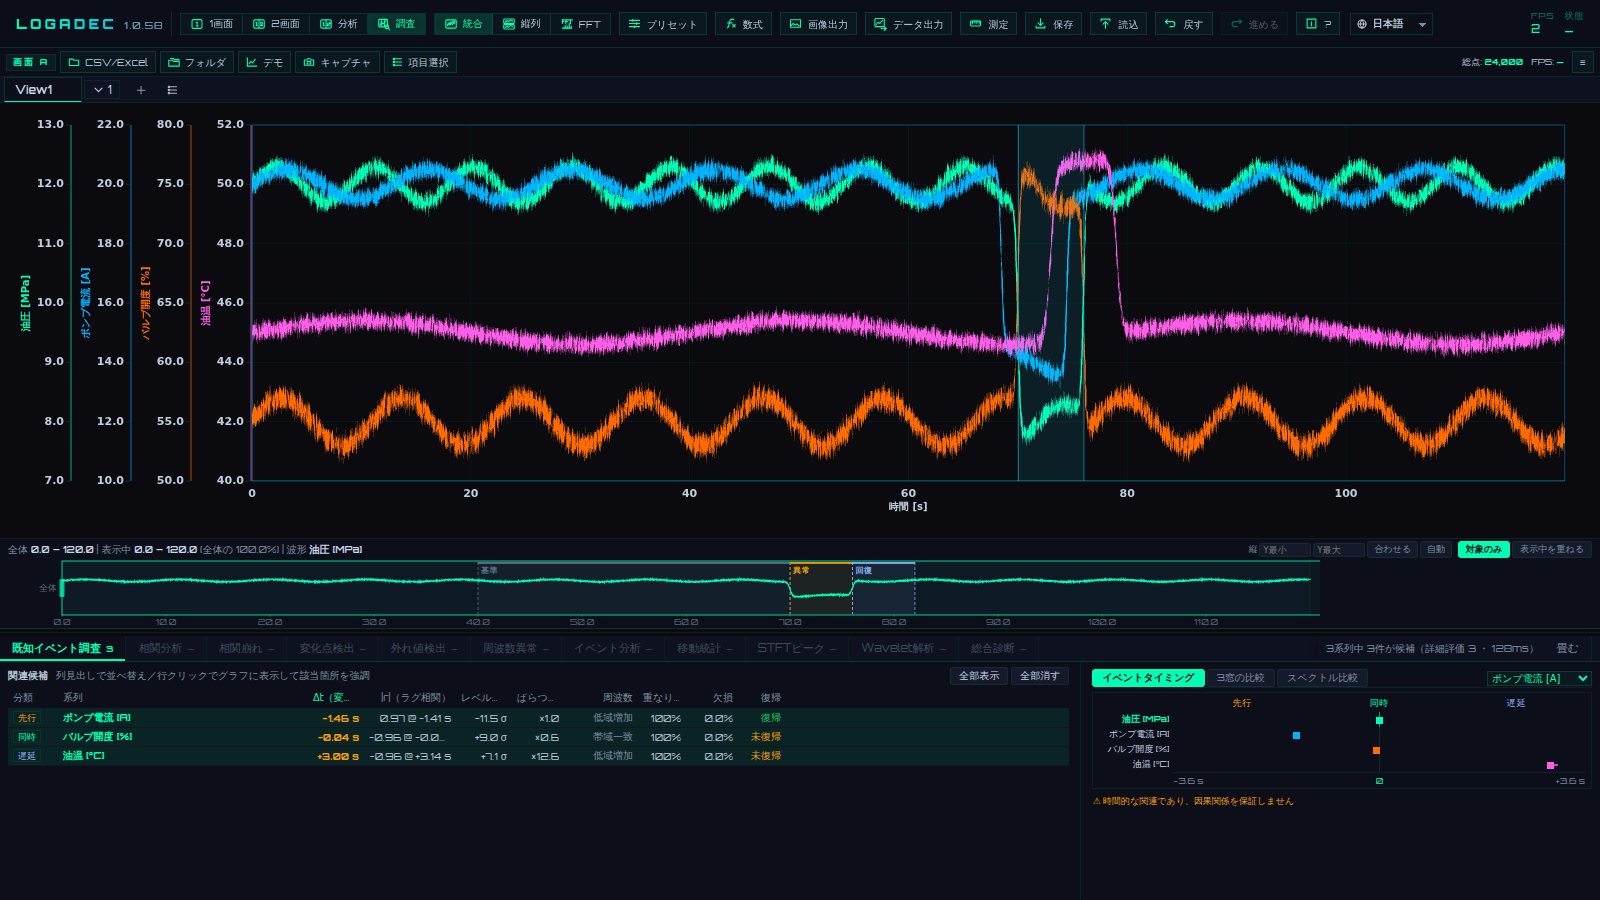This screenshot has width=1600, height=900.
Task: Toggle 表示中を重ねる overlay option
Action: [1551, 549]
